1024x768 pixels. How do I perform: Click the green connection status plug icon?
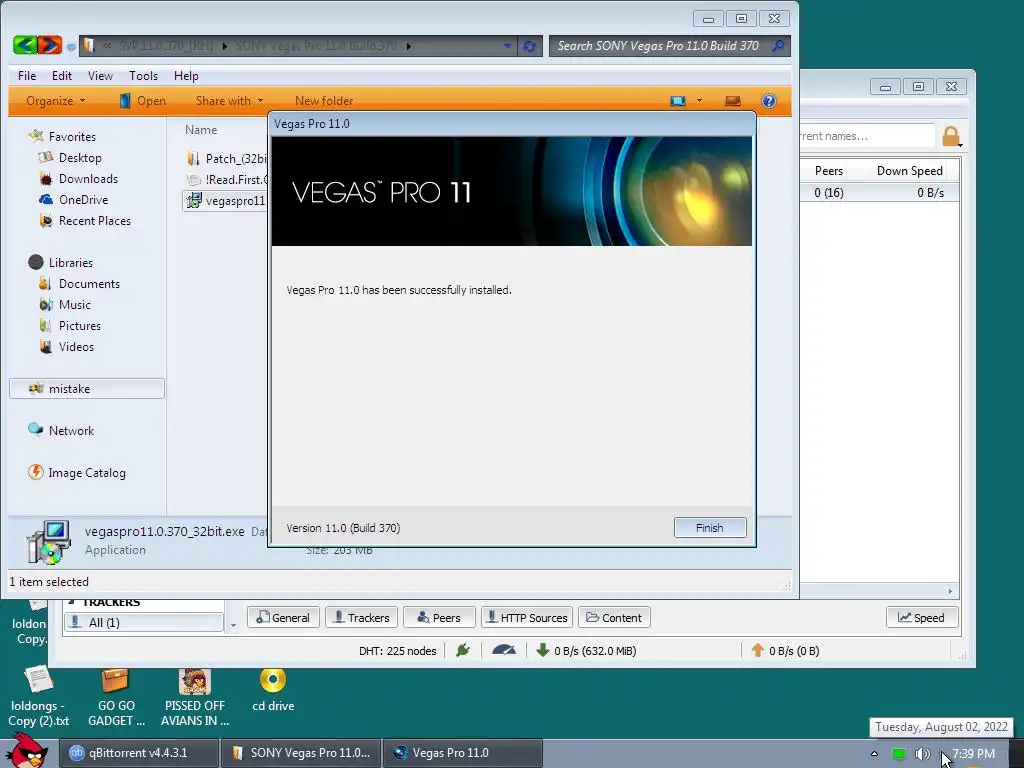[463, 650]
